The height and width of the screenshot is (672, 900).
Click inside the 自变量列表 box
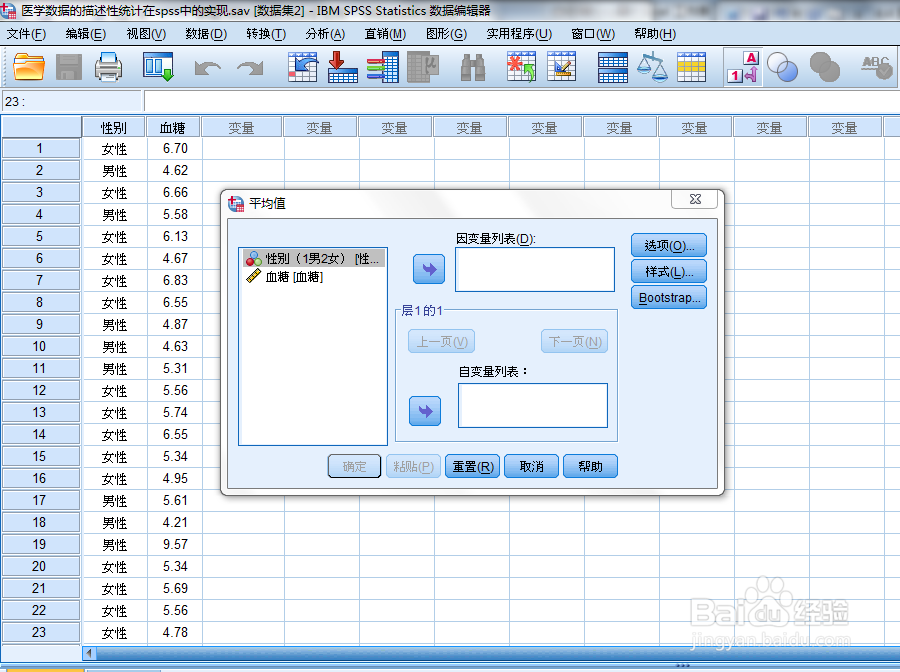pos(533,405)
